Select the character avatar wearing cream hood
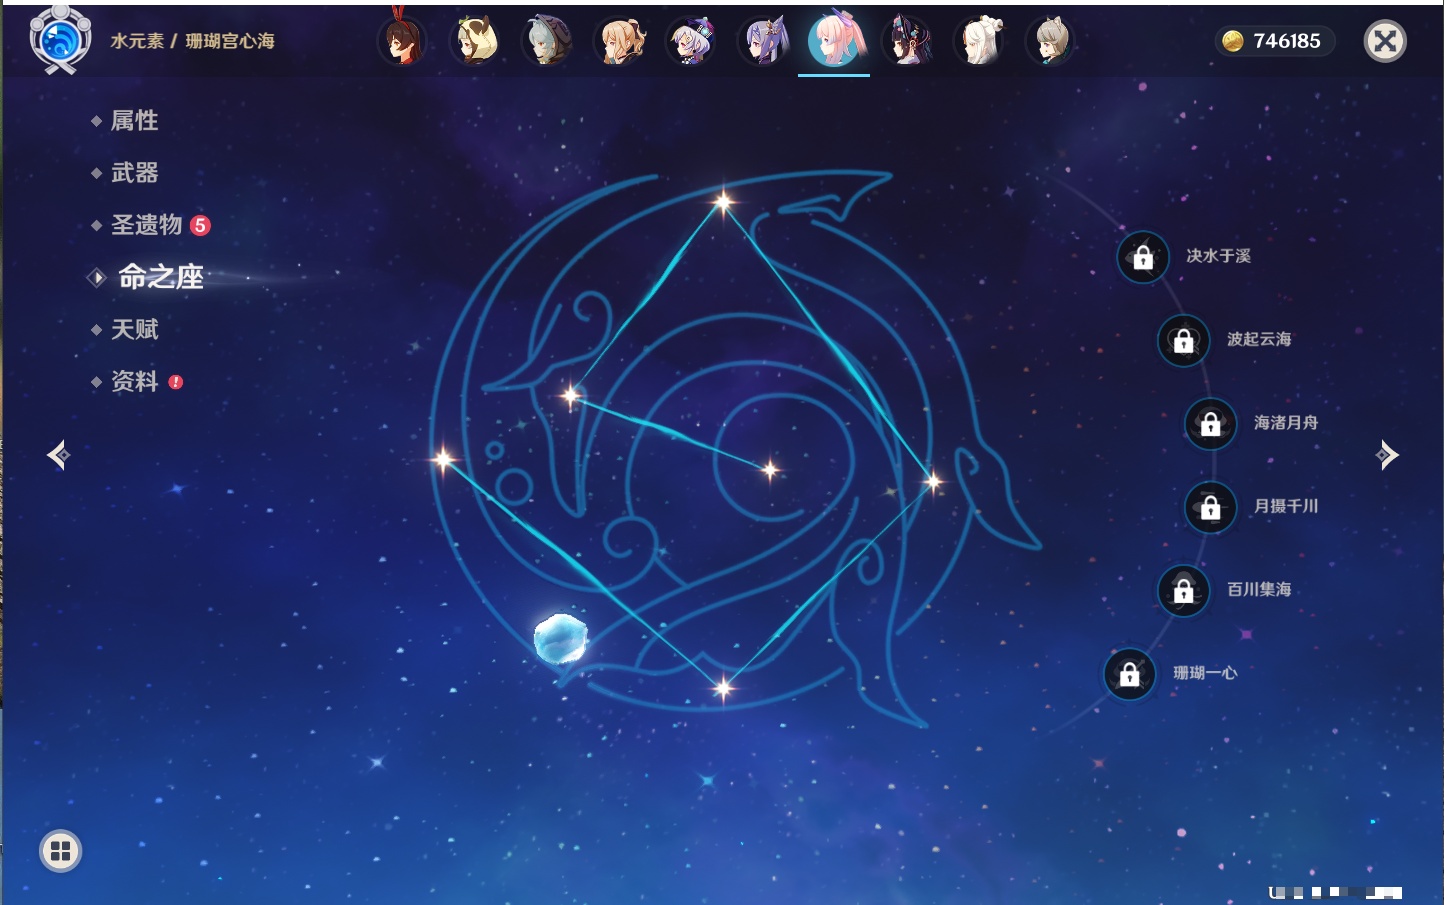The image size is (1444, 905). (475, 41)
